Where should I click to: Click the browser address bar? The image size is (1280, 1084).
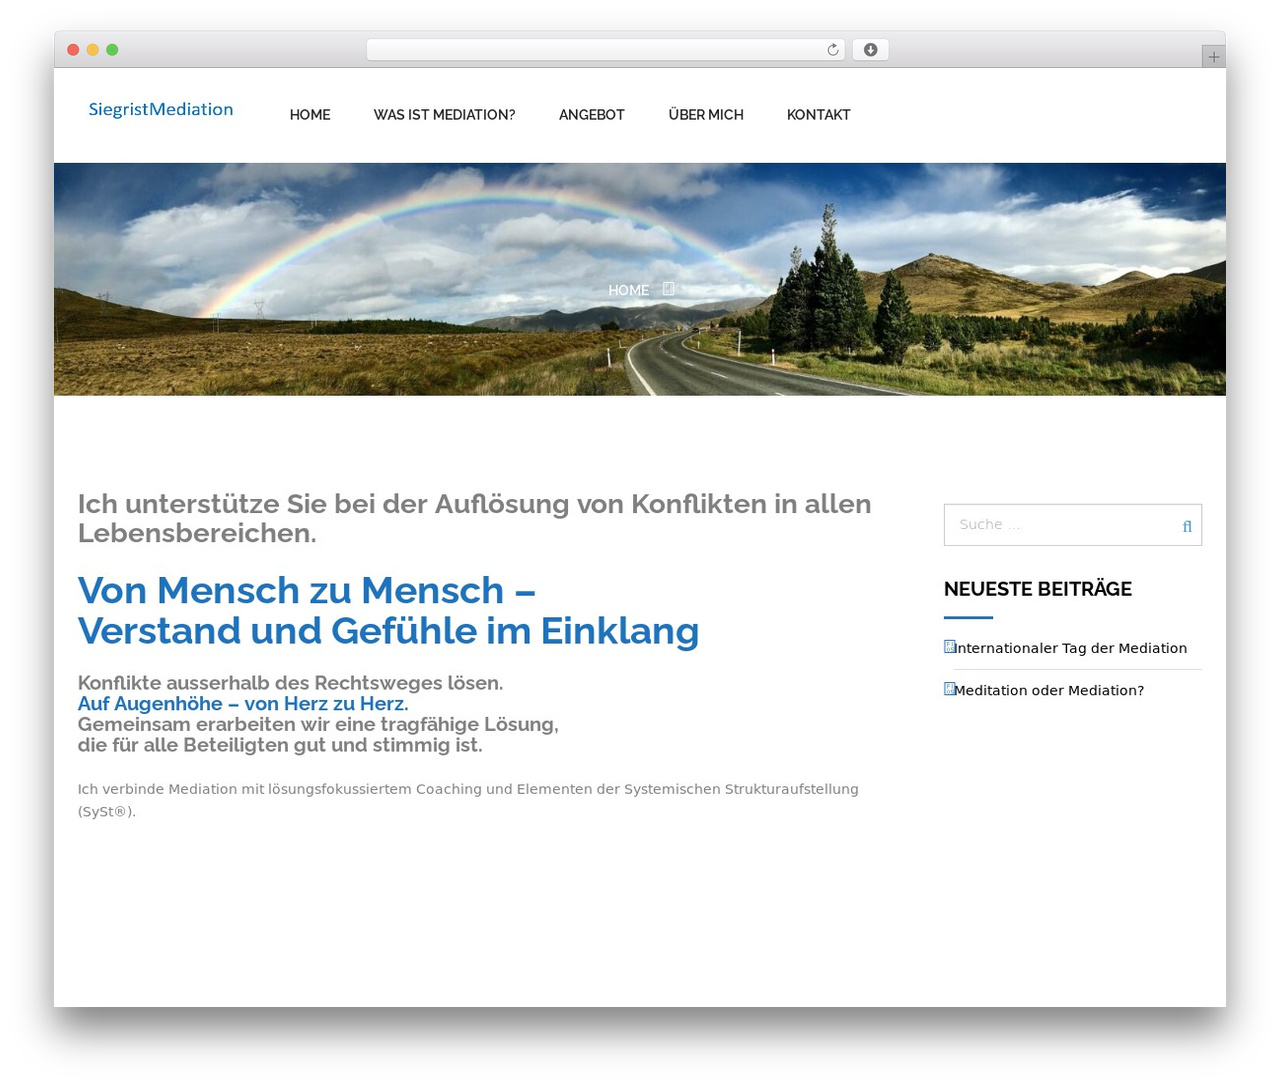(605, 50)
